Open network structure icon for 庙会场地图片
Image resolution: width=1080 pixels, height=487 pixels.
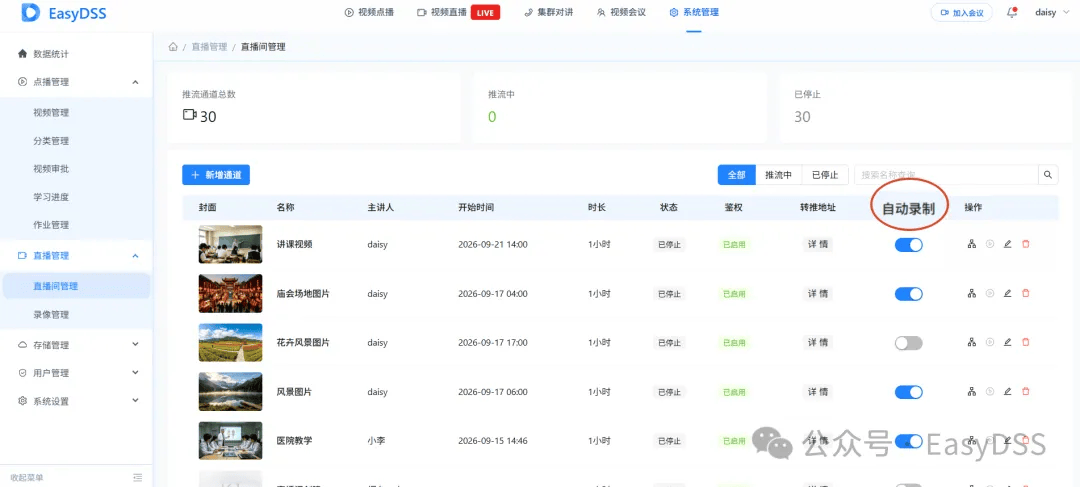coord(972,293)
